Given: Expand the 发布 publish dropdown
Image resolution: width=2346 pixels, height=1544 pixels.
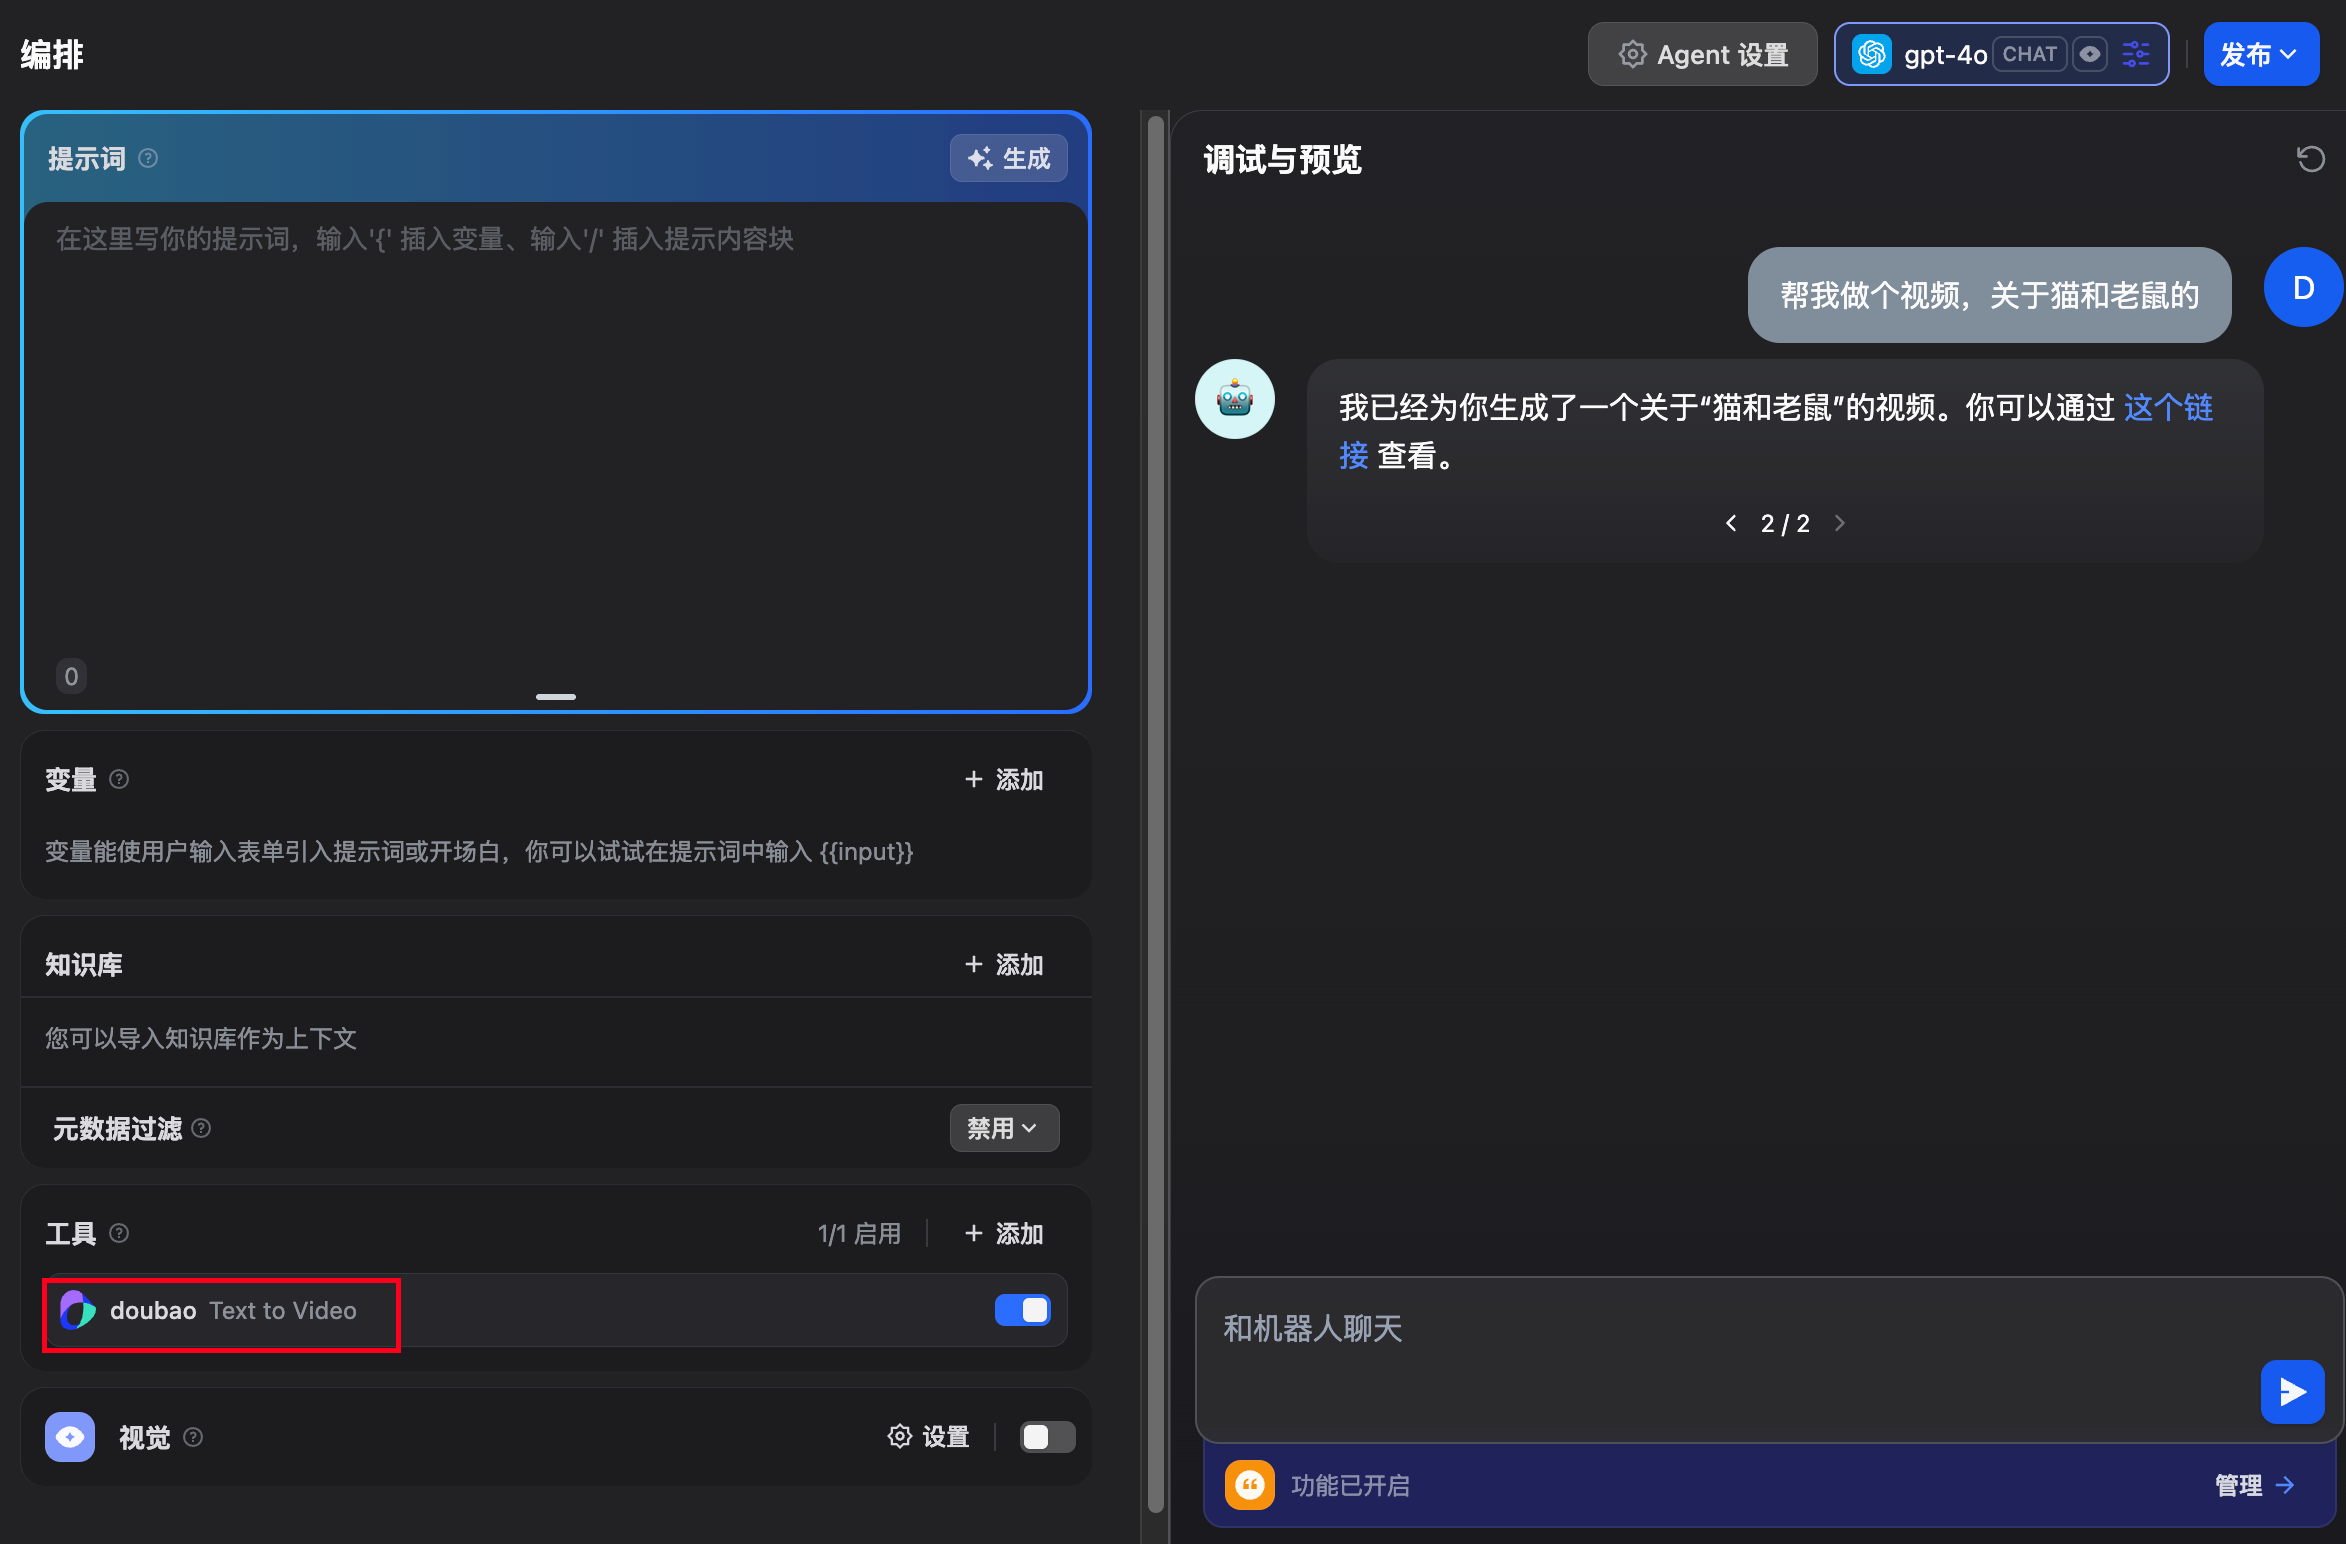Looking at the screenshot, I should (x=2260, y=54).
